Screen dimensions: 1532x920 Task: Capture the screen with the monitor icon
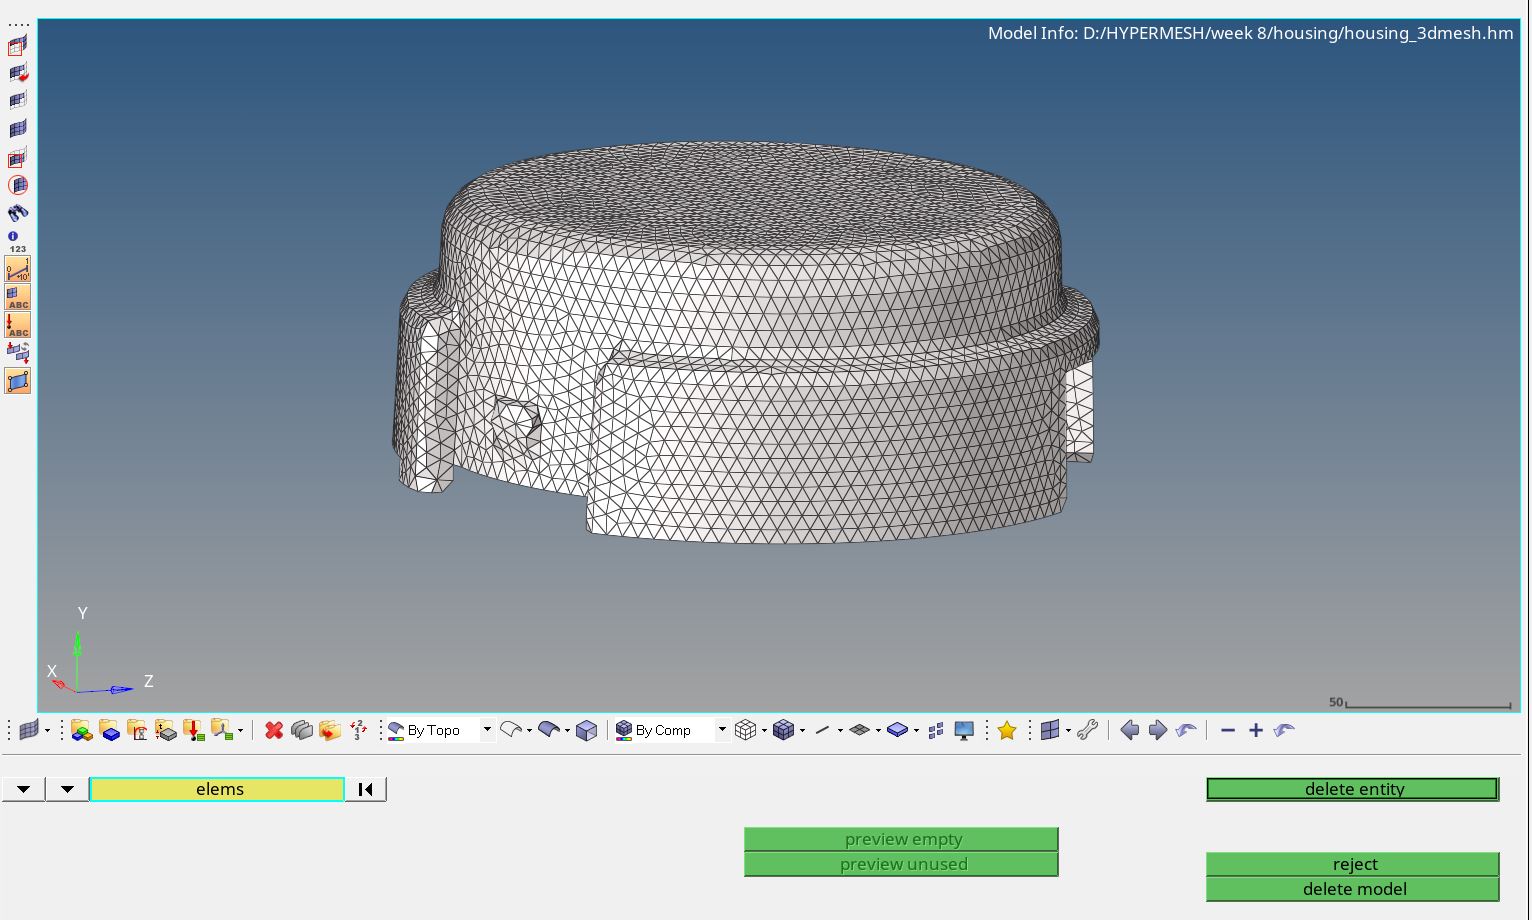(x=962, y=731)
